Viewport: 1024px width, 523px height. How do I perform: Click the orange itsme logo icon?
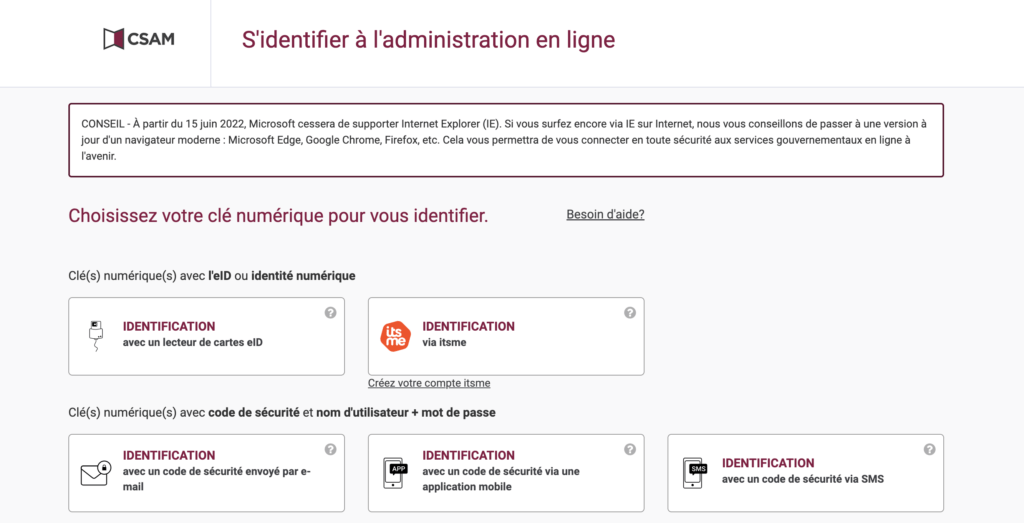point(396,336)
